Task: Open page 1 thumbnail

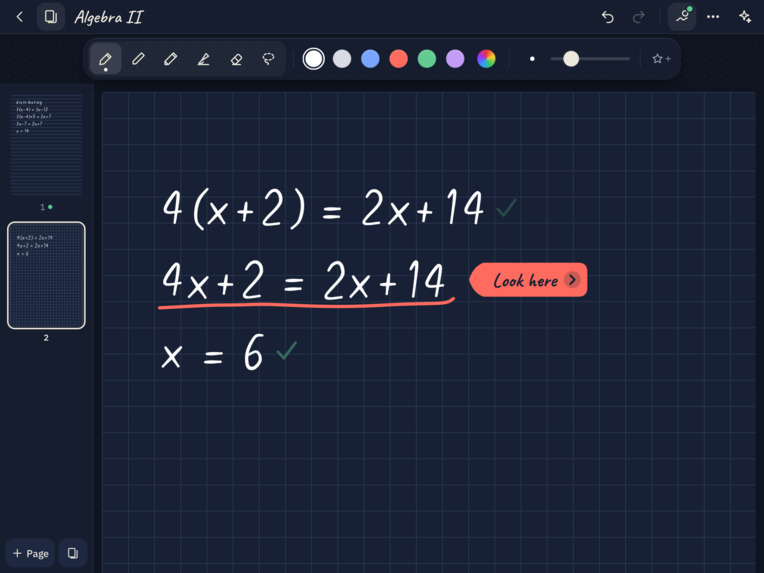Action: [x=46, y=145]
